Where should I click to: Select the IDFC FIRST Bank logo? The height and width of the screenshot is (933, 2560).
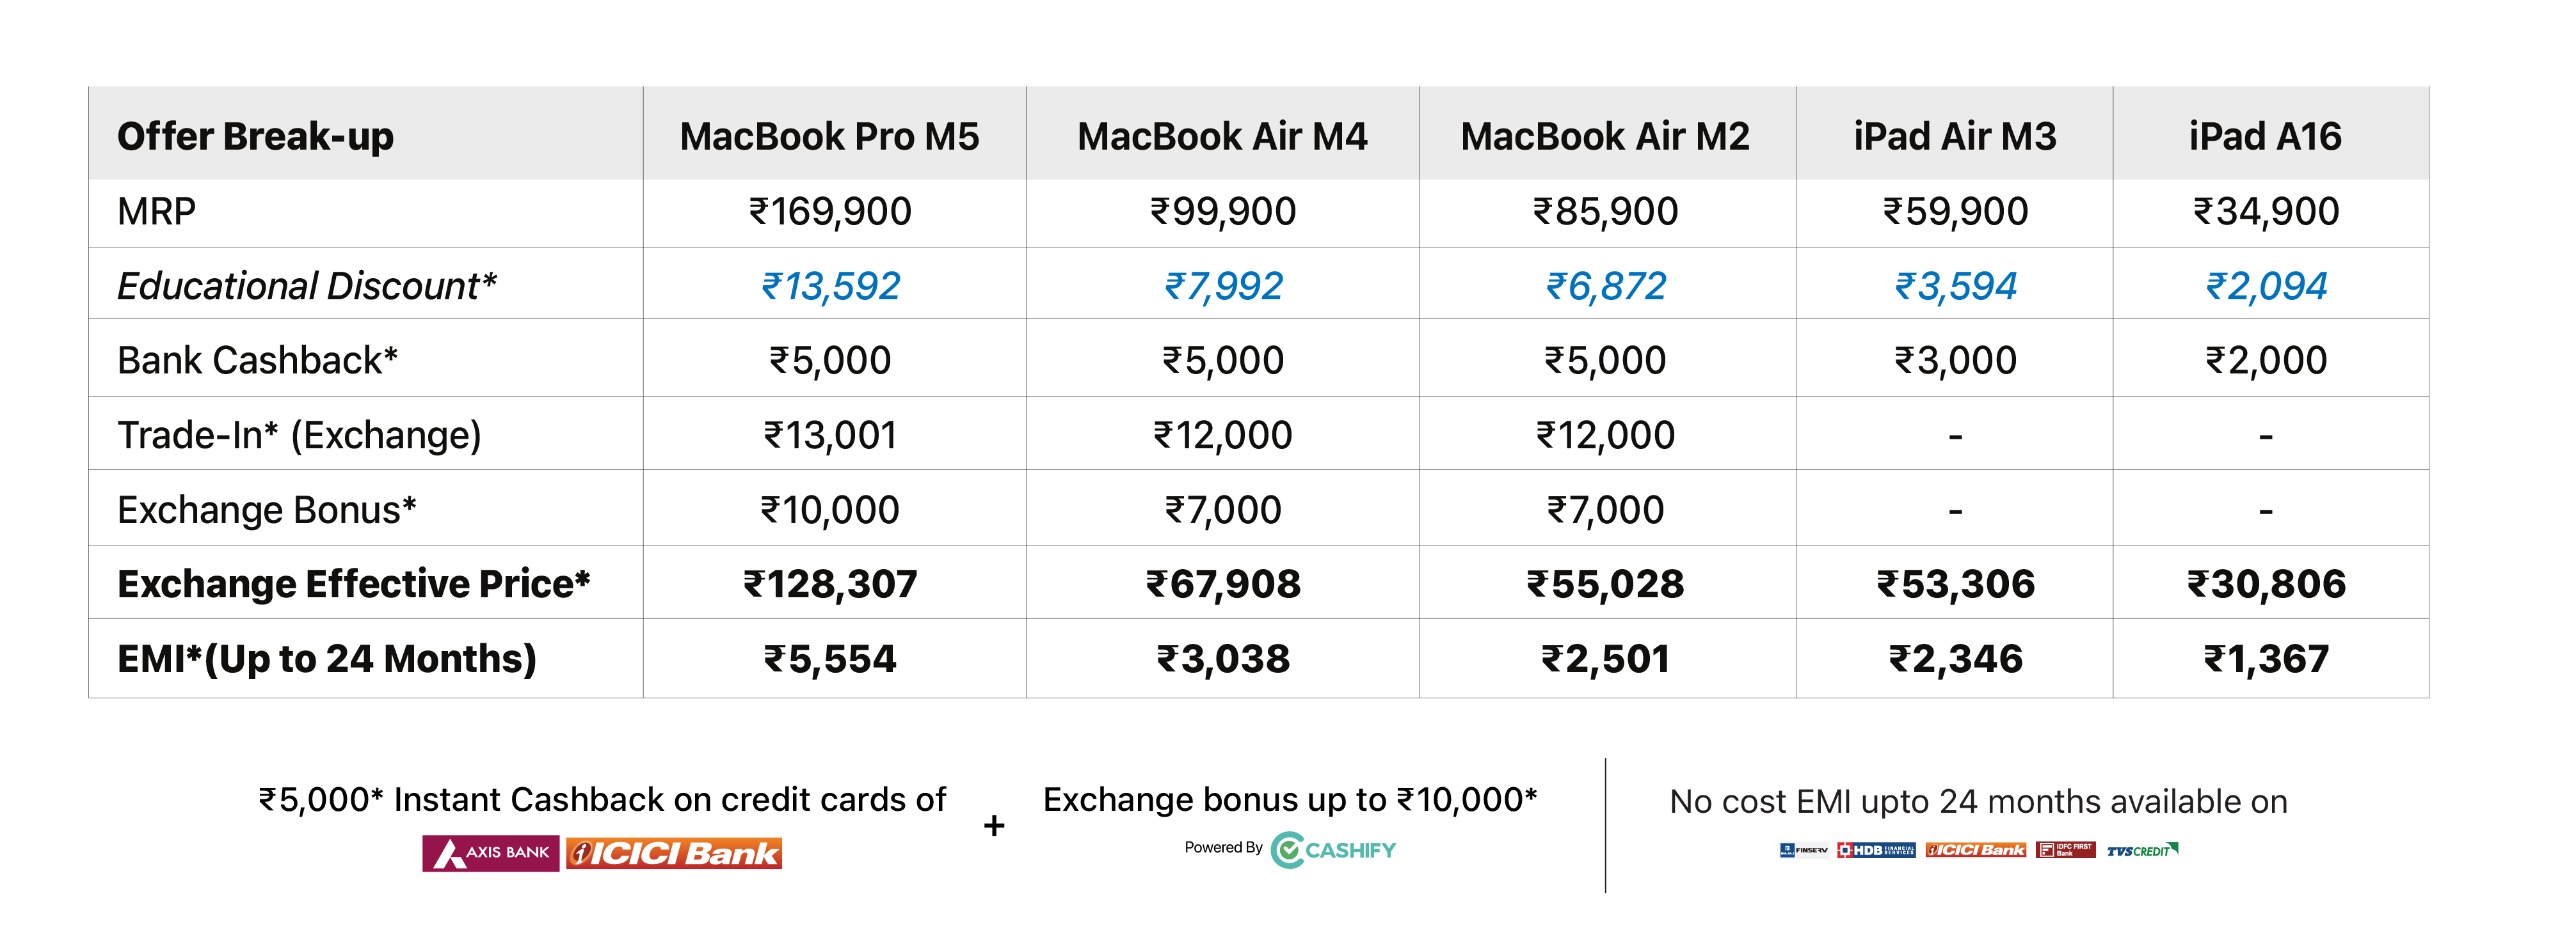tap(2065, 850)
